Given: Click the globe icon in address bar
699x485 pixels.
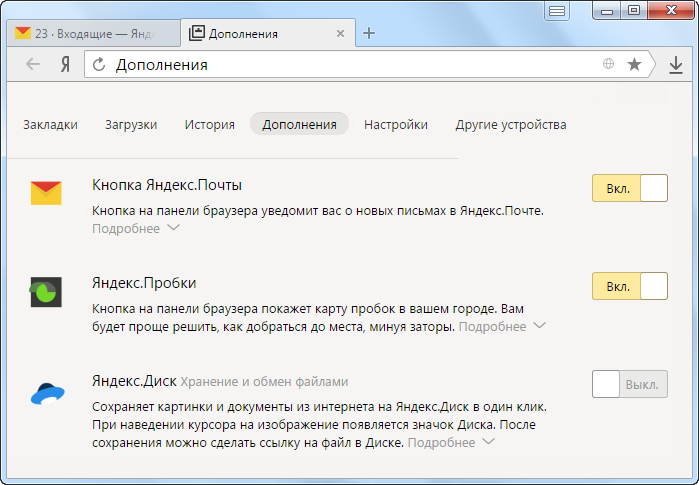Looking at the screenshot, I should click(608, 64).
